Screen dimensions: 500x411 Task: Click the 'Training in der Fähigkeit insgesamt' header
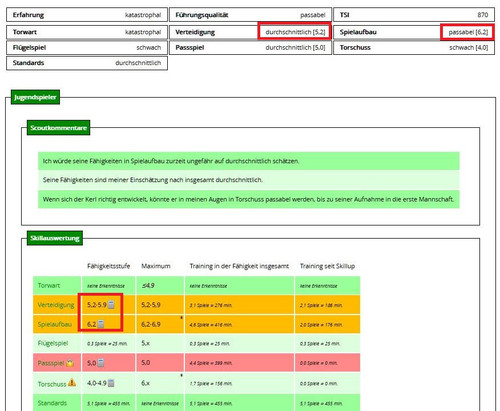[239, 266]
